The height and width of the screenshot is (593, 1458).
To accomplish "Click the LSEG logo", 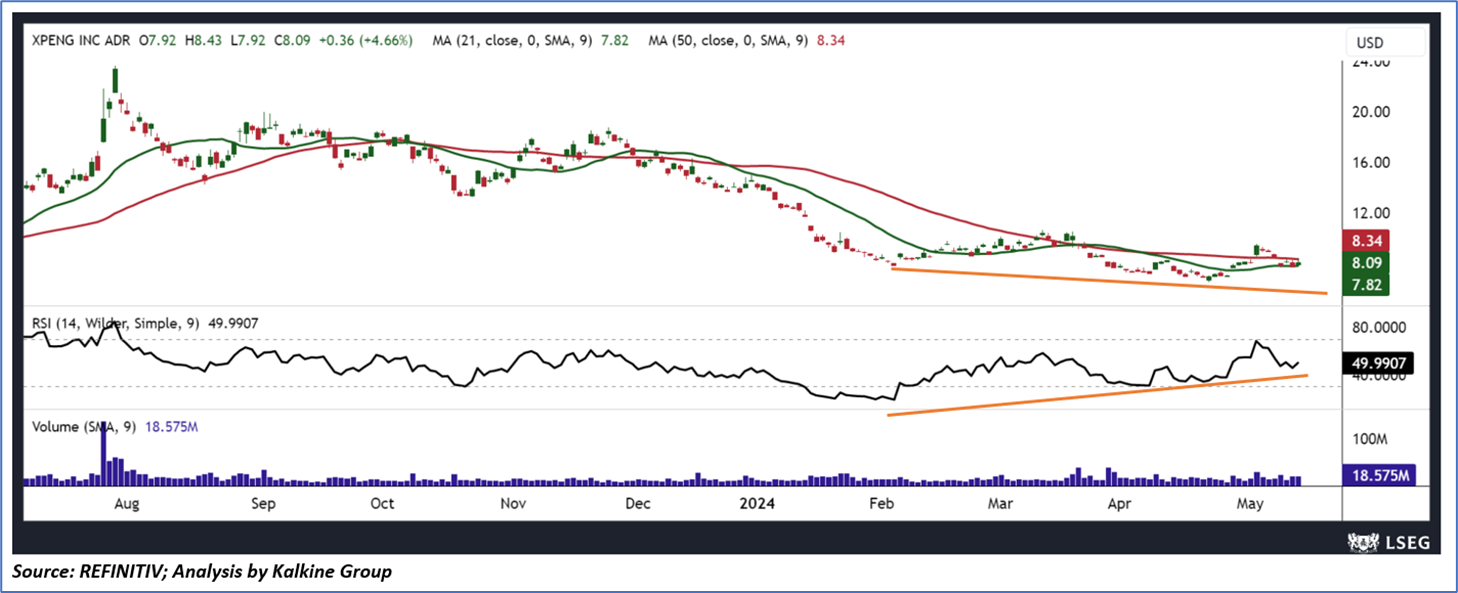I will [x=1391, y=543].
